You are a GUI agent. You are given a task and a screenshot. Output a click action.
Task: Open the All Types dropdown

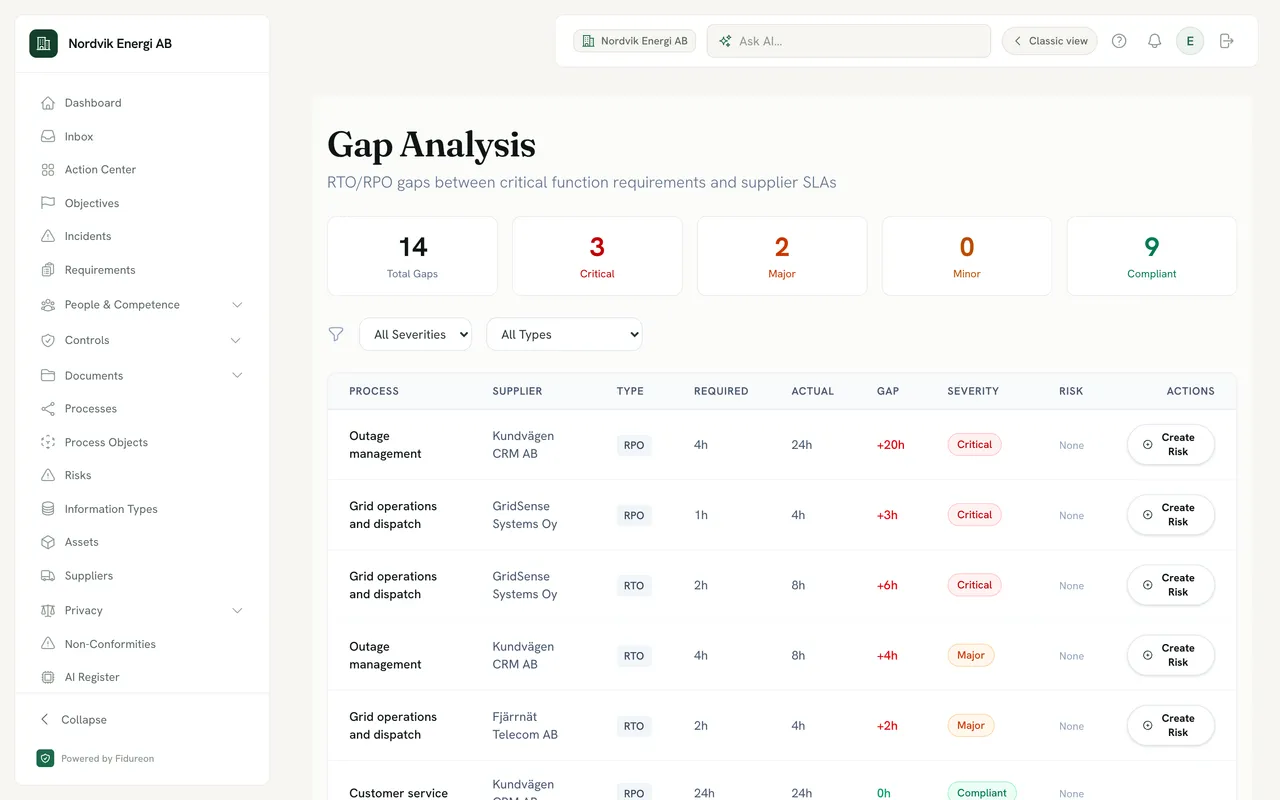[564, 334]
